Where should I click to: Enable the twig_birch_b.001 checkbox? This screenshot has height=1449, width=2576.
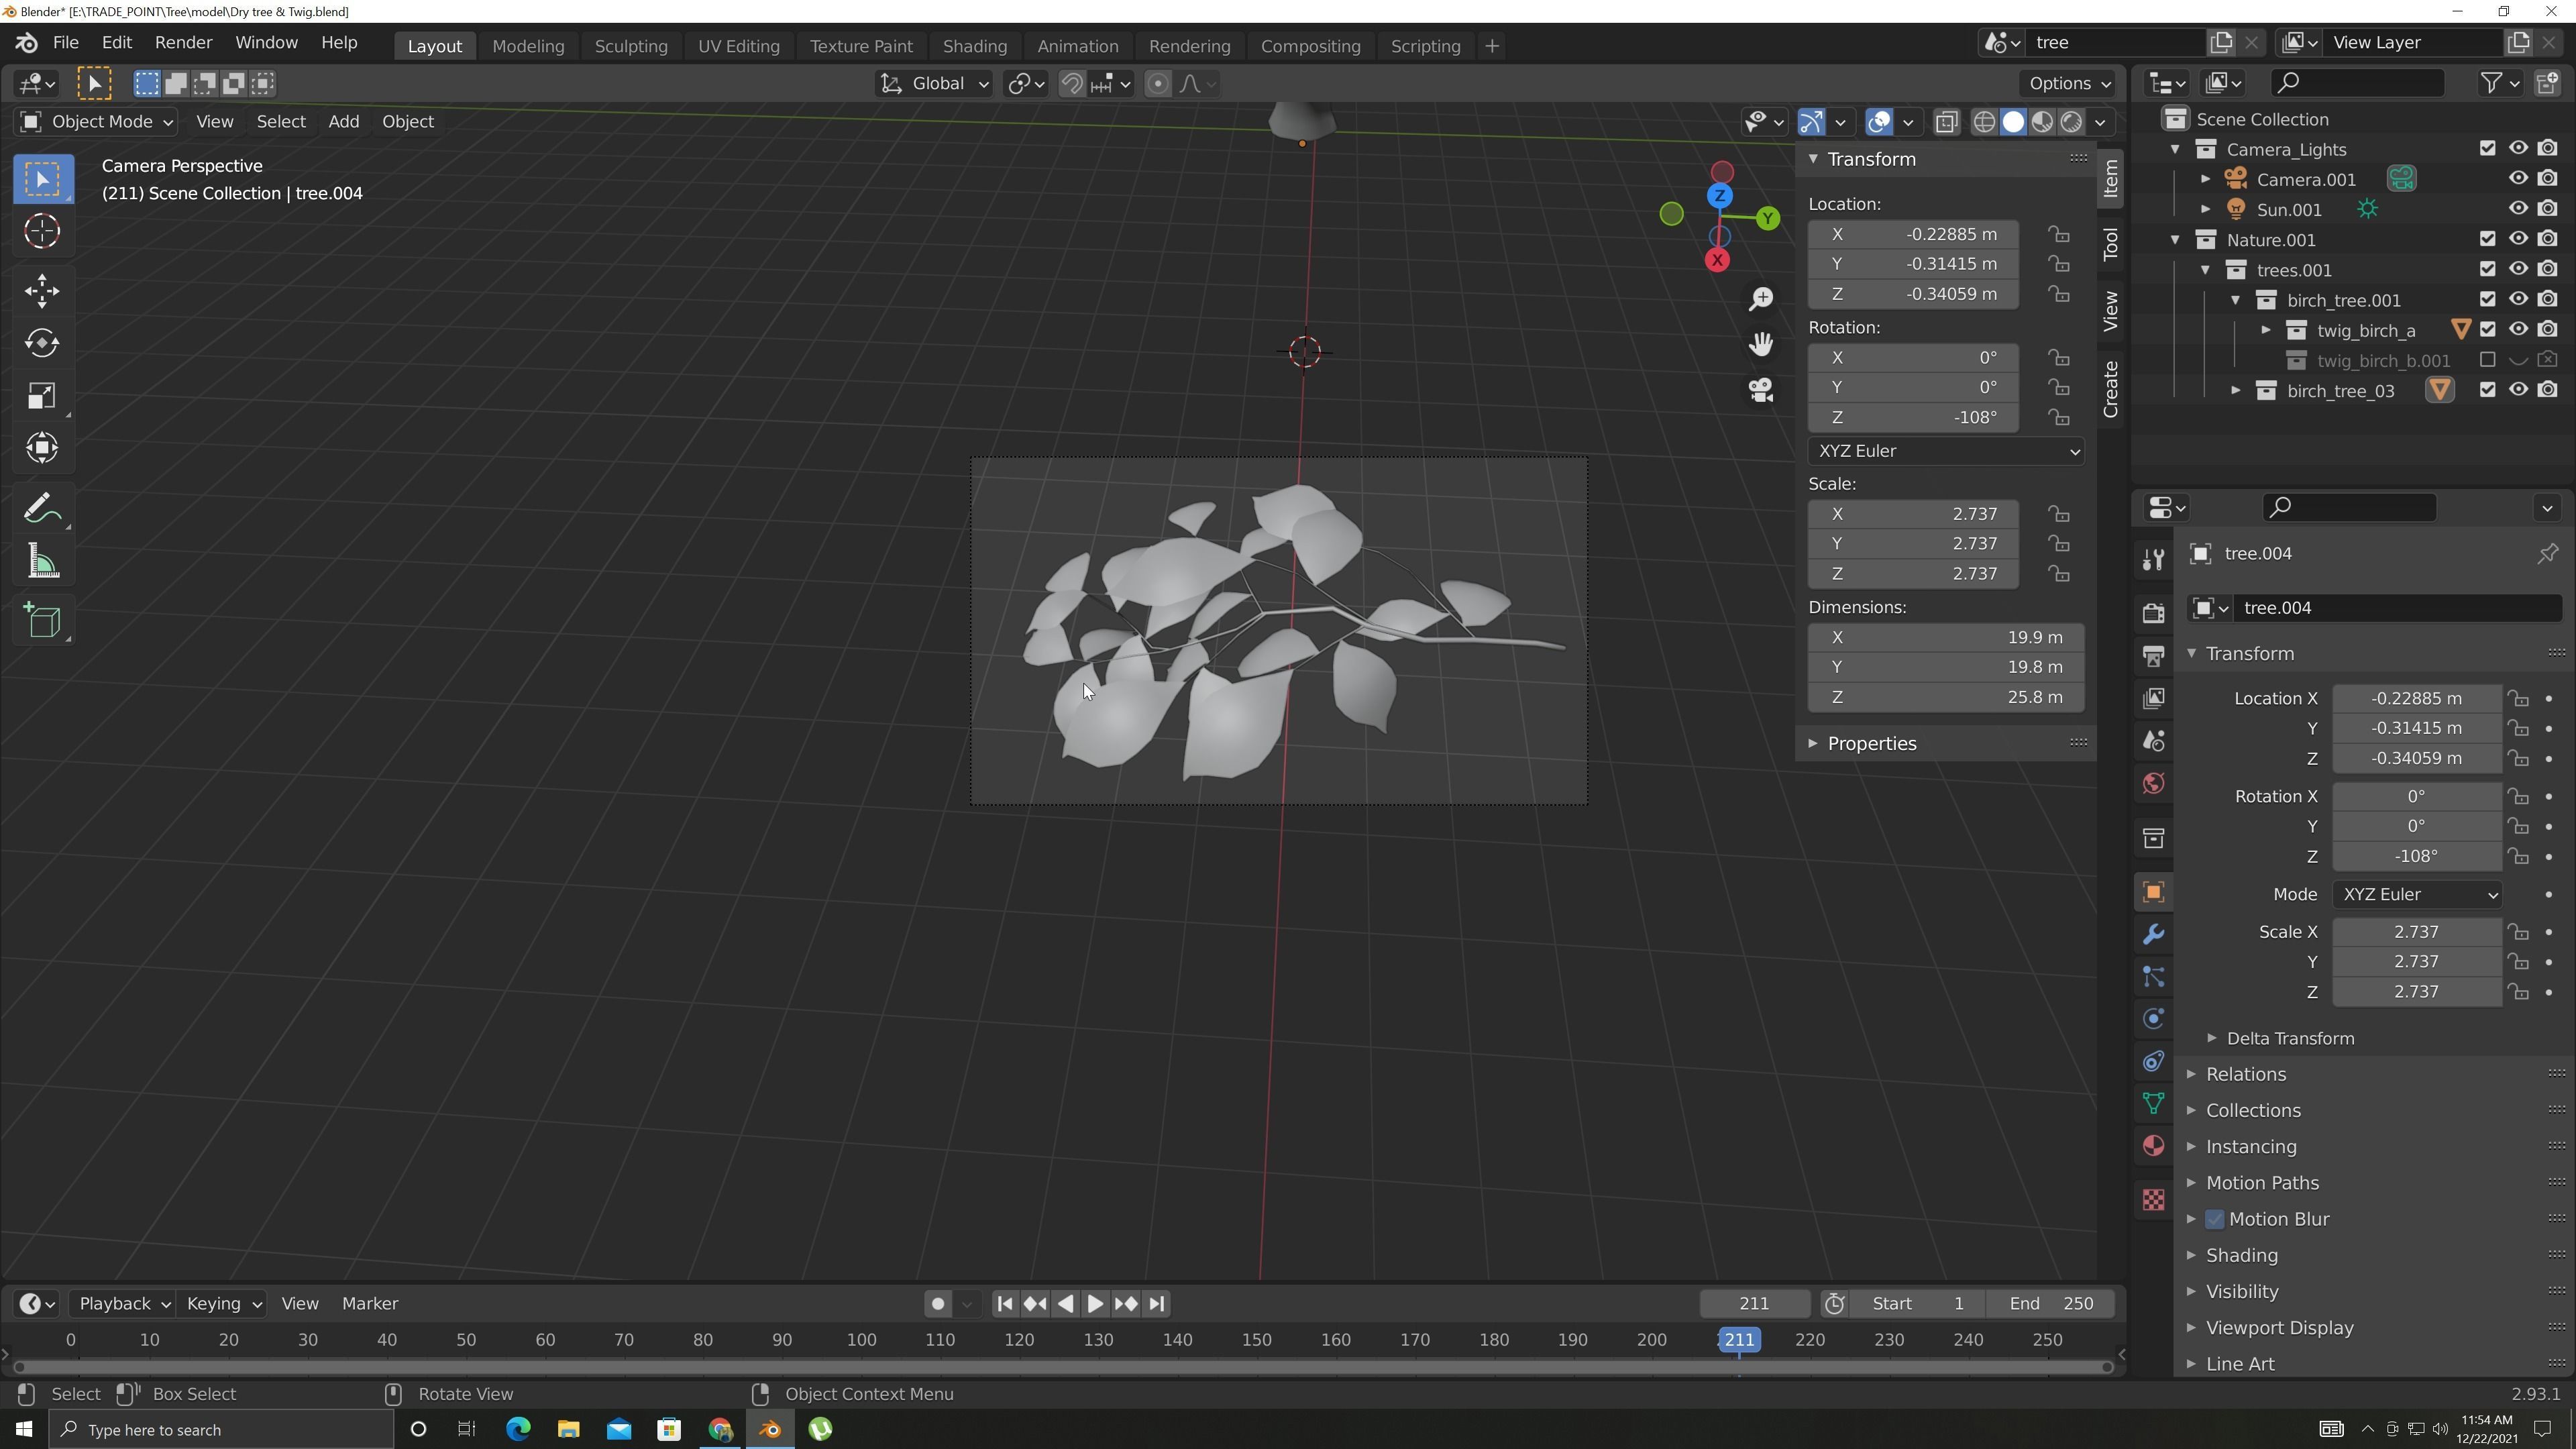tap(2487, 360)
